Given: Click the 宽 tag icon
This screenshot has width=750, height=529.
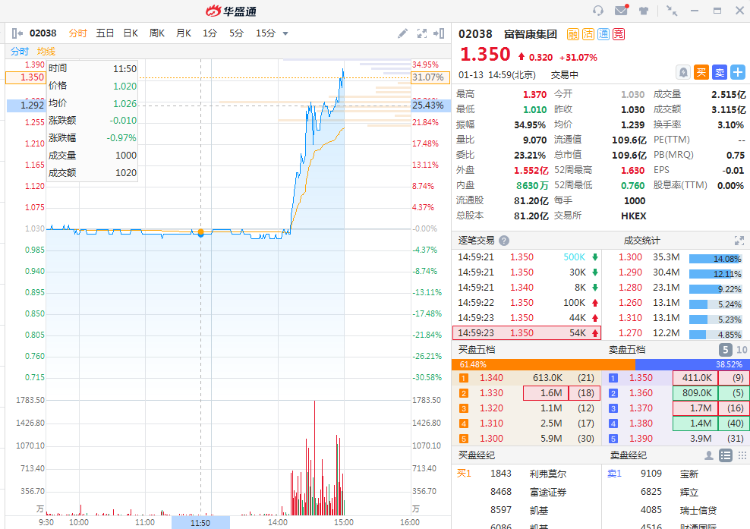Looking at the screenshot, I should [x=618, y=34].
